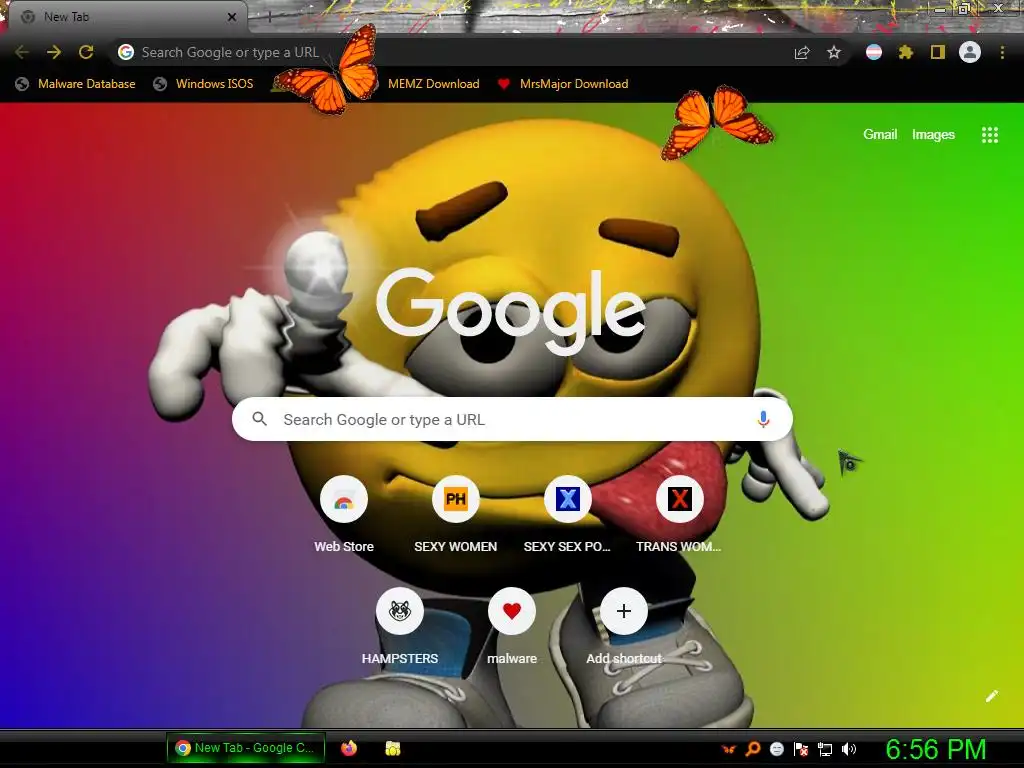This screenshot has width=1024, height=768.
Task: Open MEMZ Download bookmark
Action: point(433,84)
